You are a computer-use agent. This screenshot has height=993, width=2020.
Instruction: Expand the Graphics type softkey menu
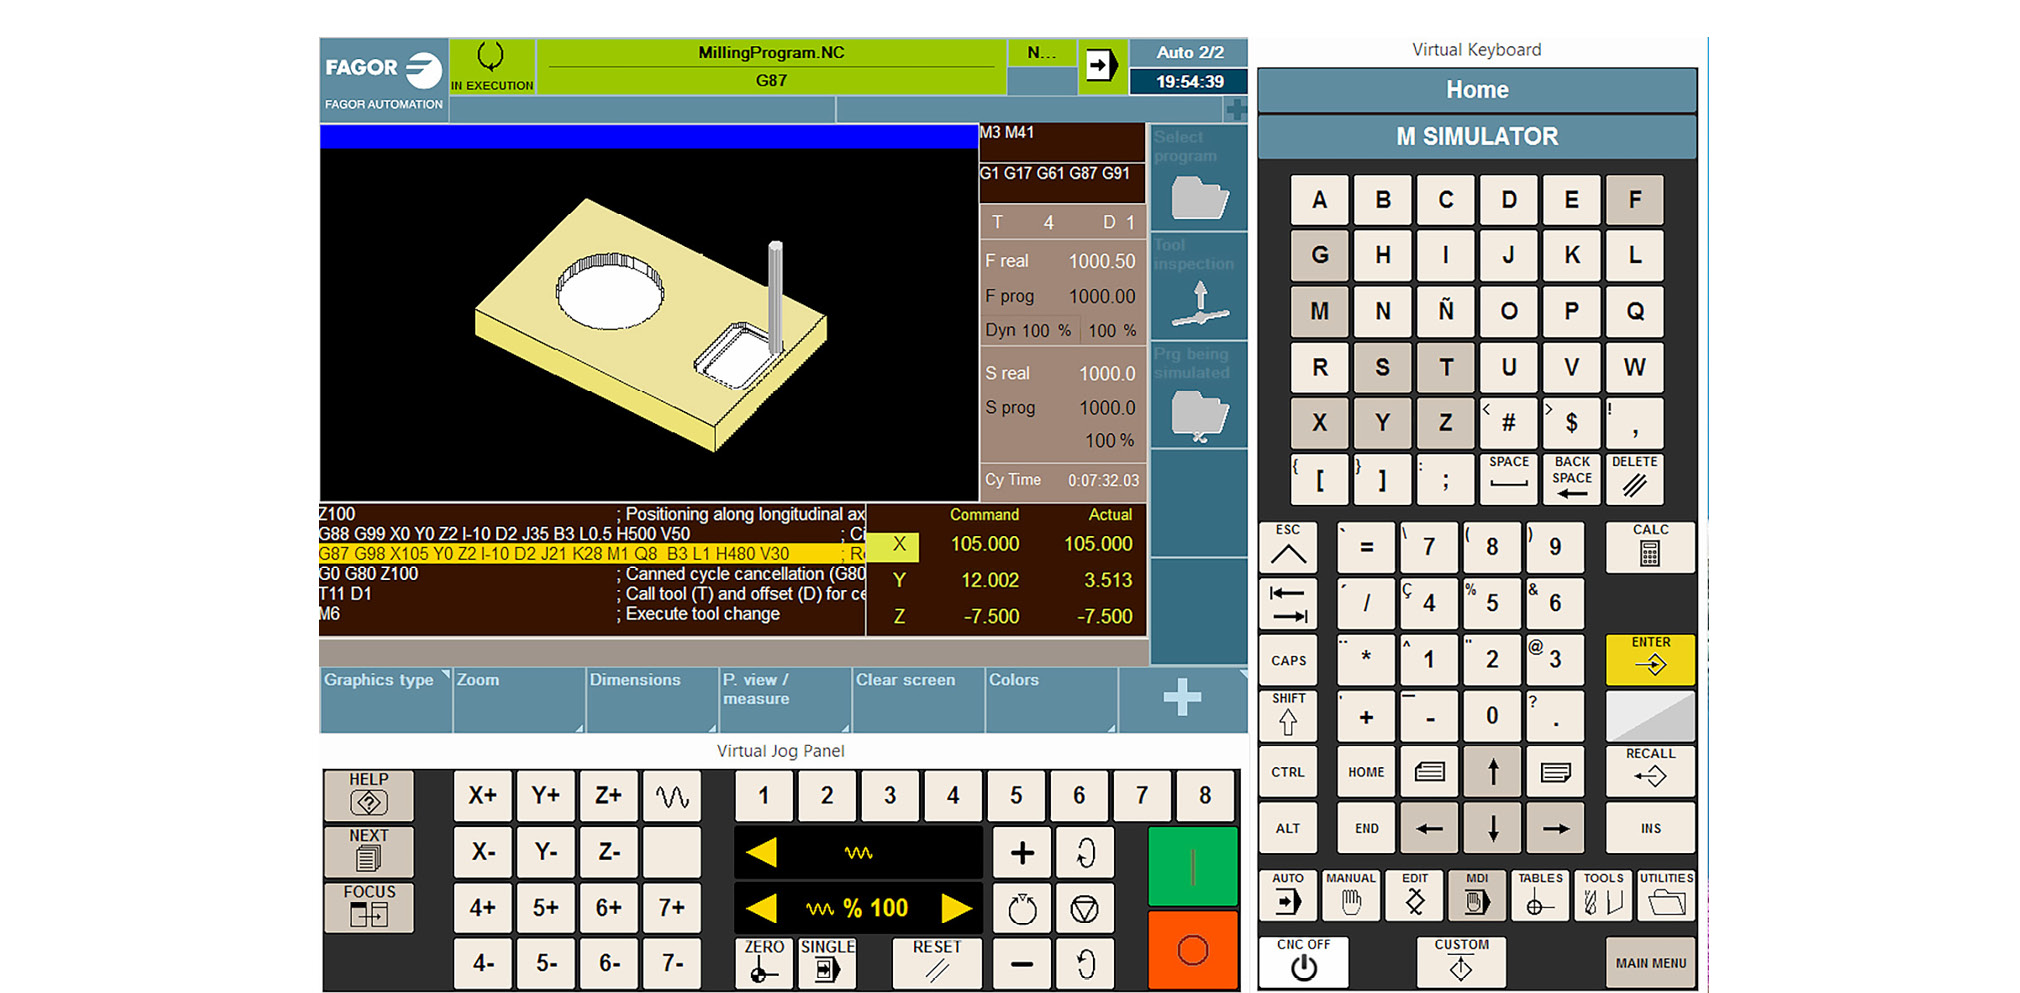point(385,698)
